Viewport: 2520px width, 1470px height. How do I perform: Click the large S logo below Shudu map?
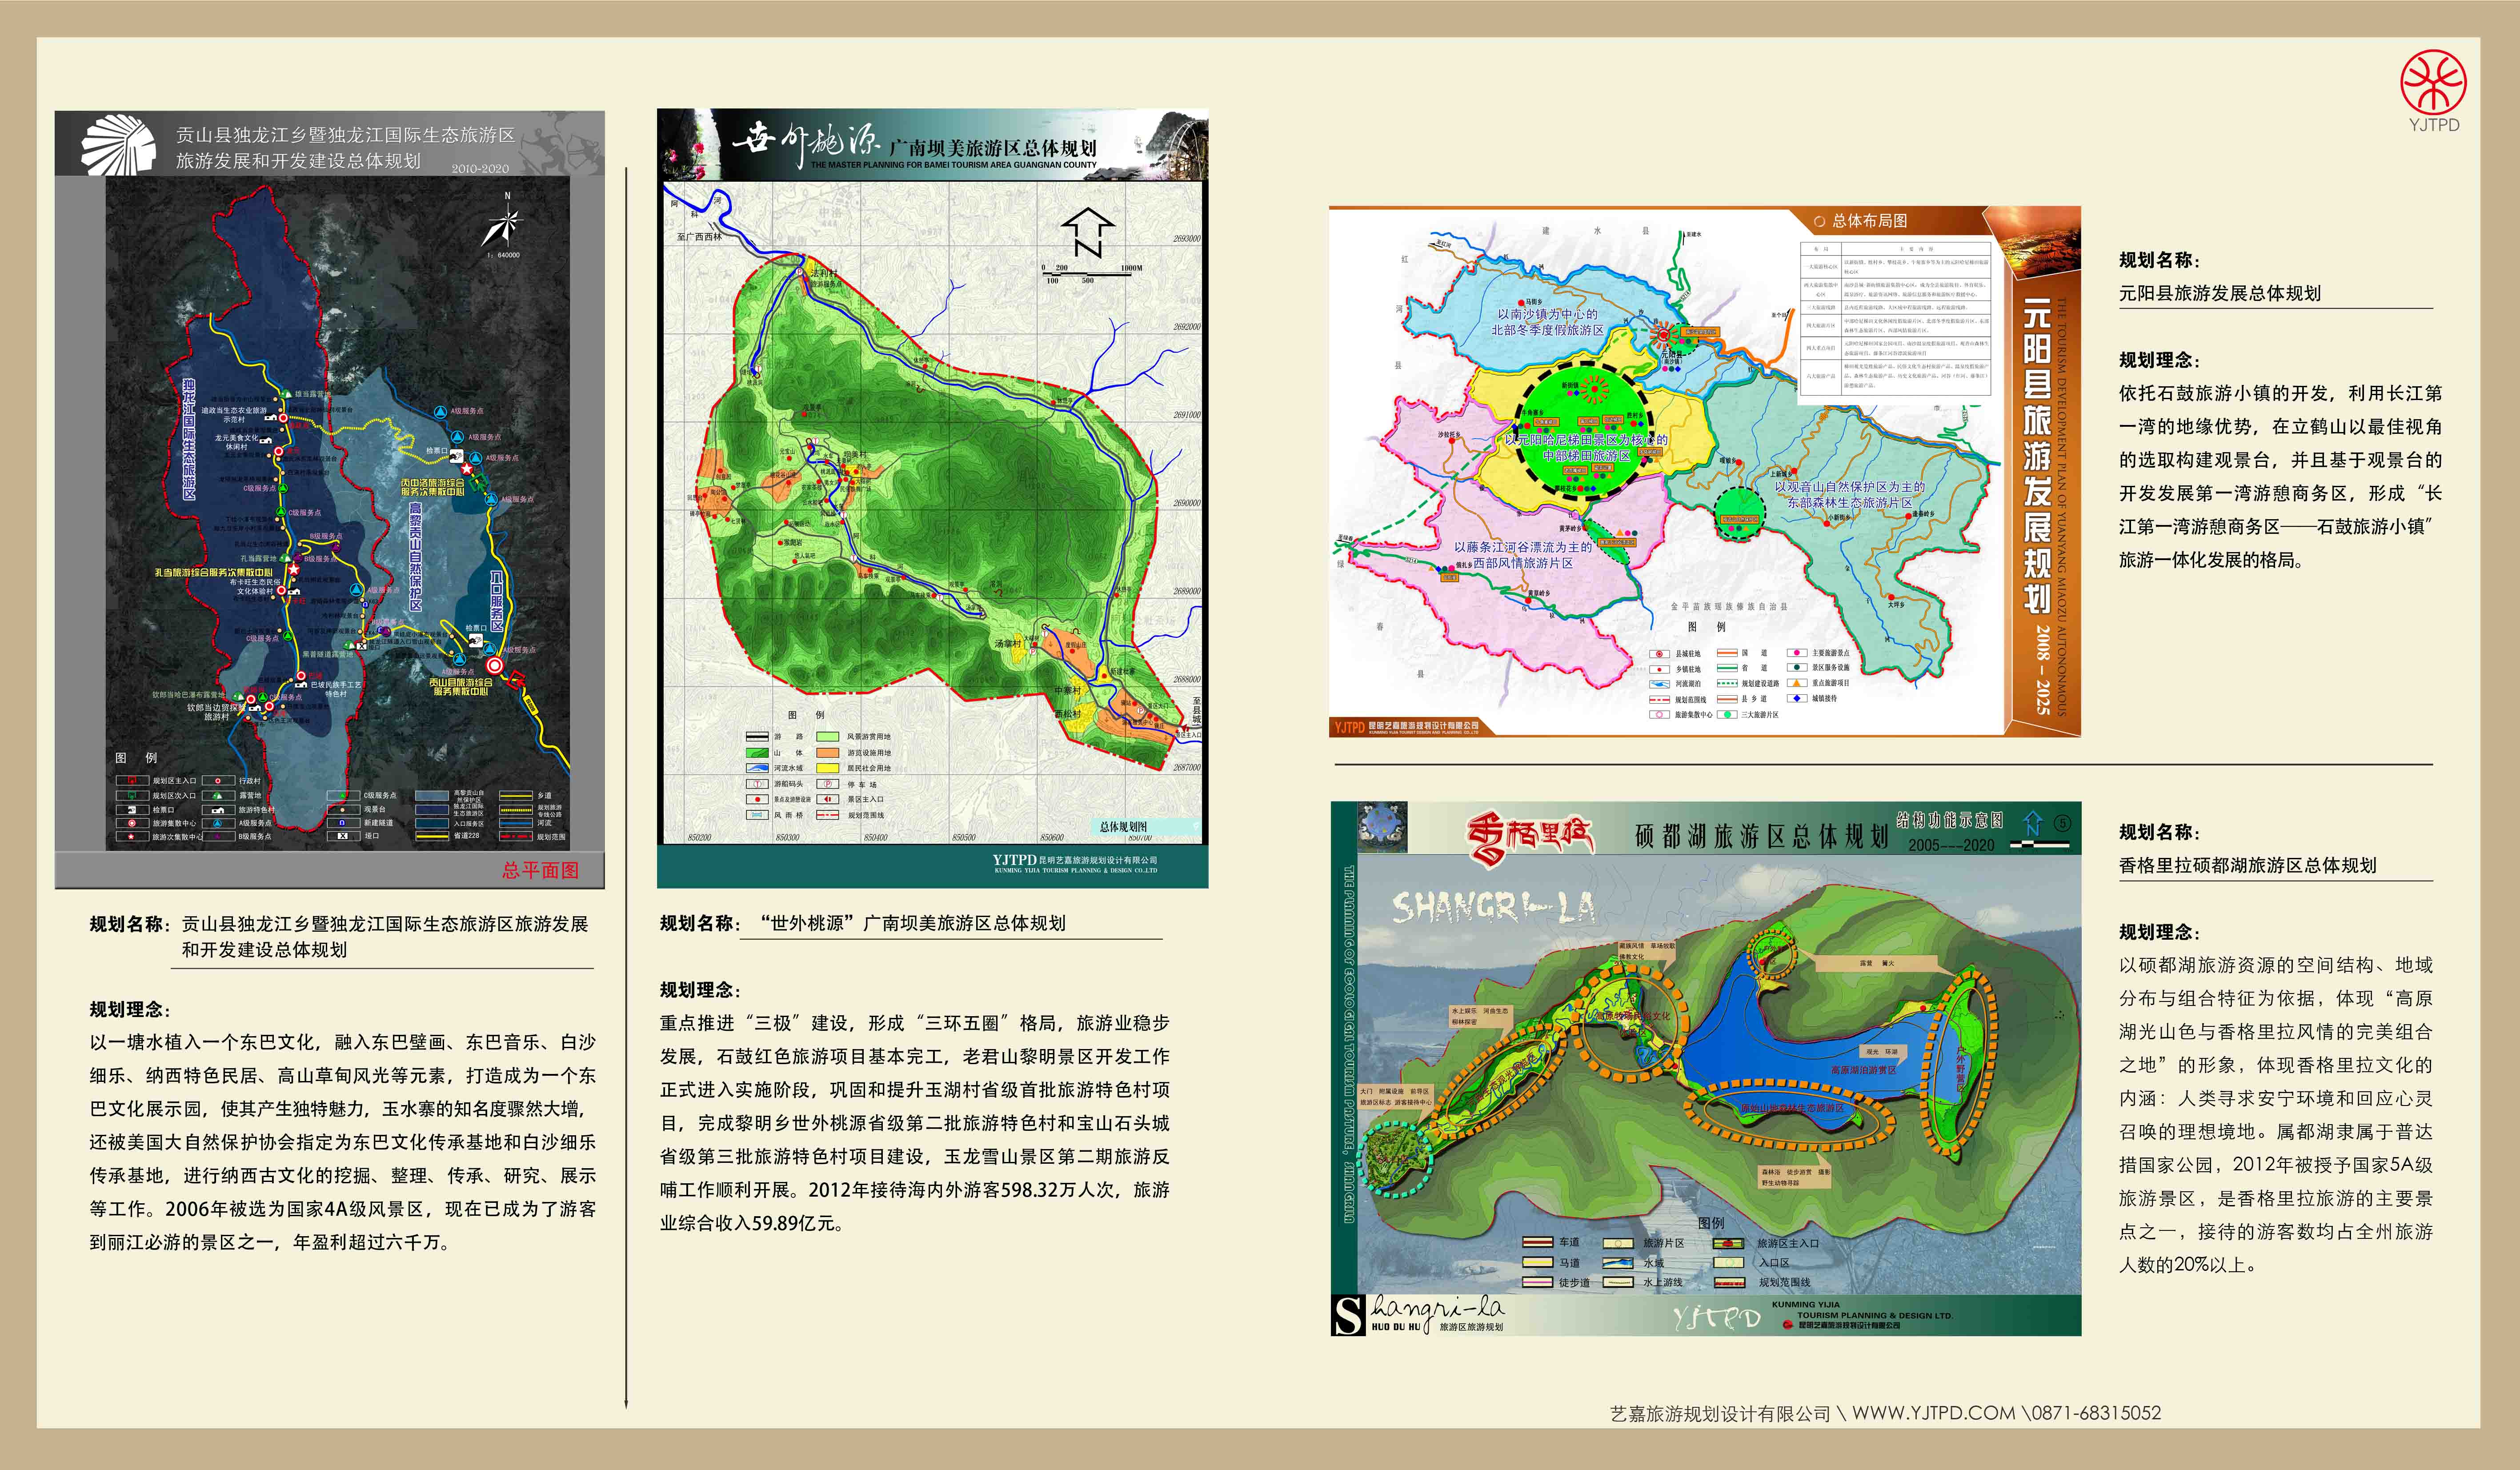click(x=1348, y=1314)
